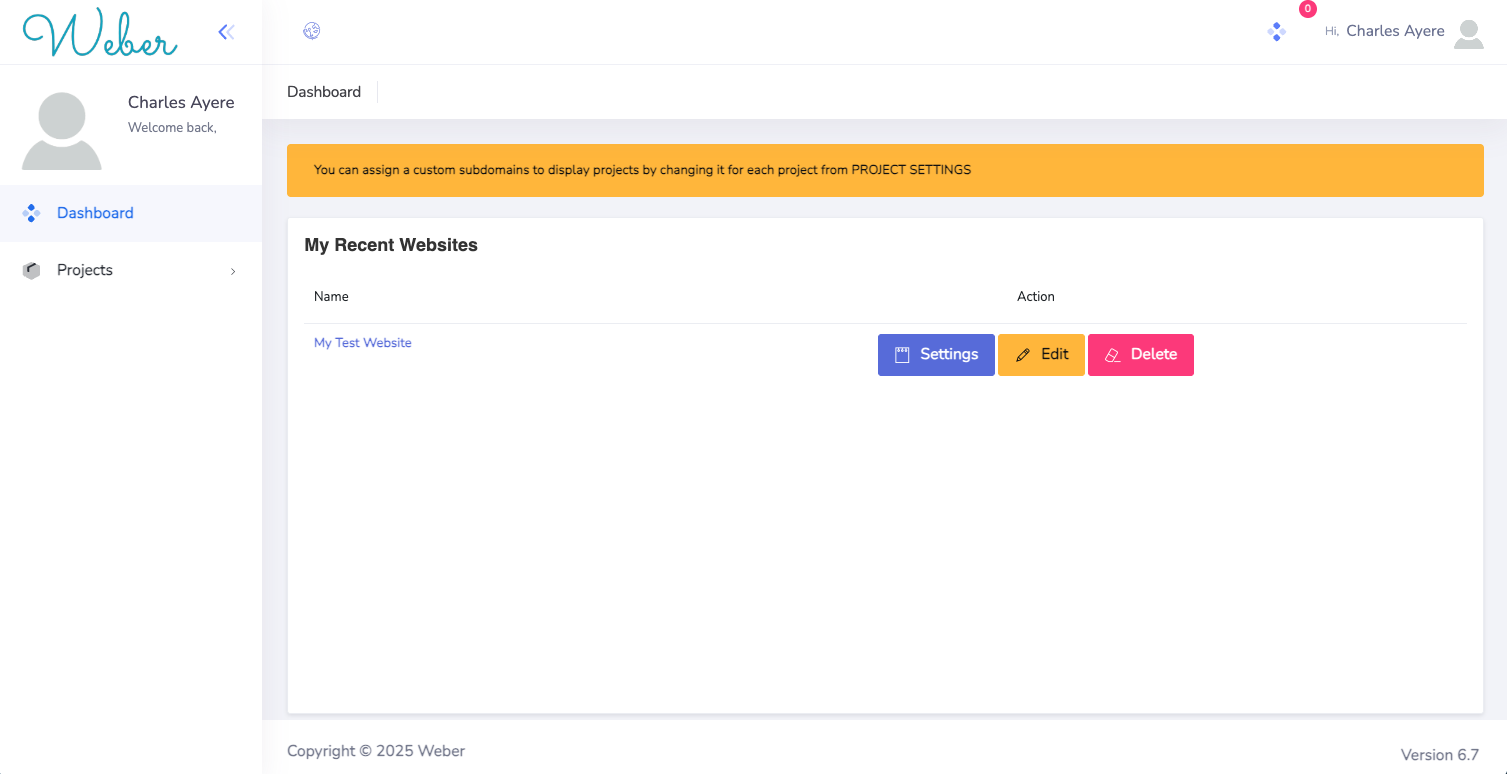This screenshot has width=1507, height=774.
Task: Click the eraser icon on the Delete button
Action: coord(1112,354)
